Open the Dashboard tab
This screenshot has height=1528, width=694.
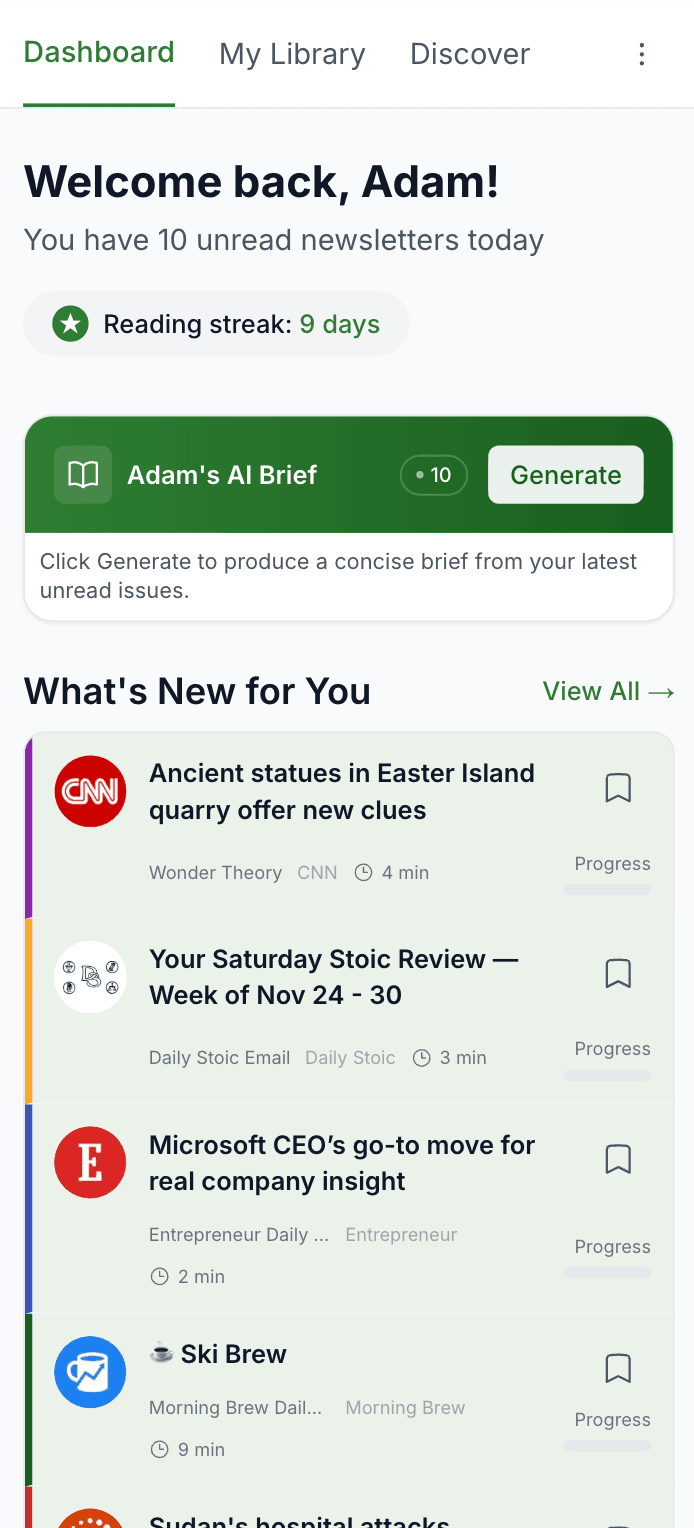point(99,53)
